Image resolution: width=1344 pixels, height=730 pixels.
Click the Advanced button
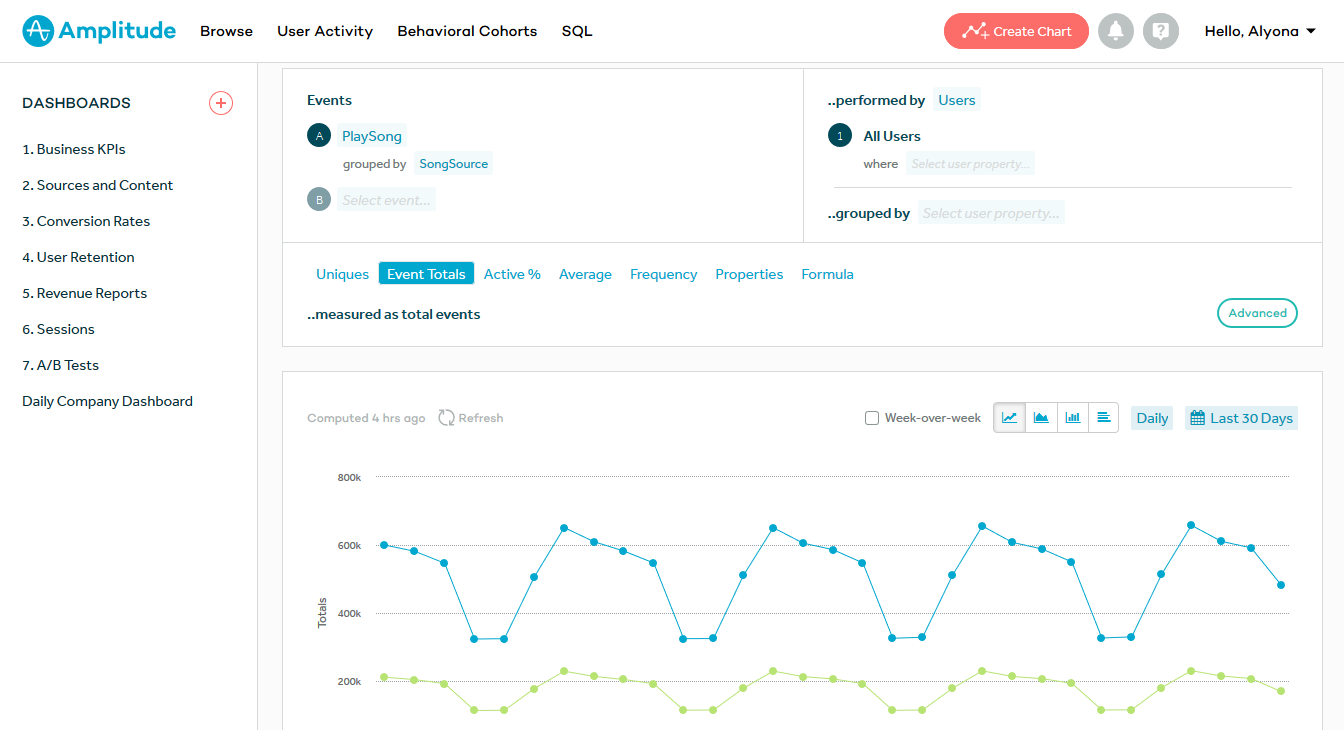coord(1257,313)
